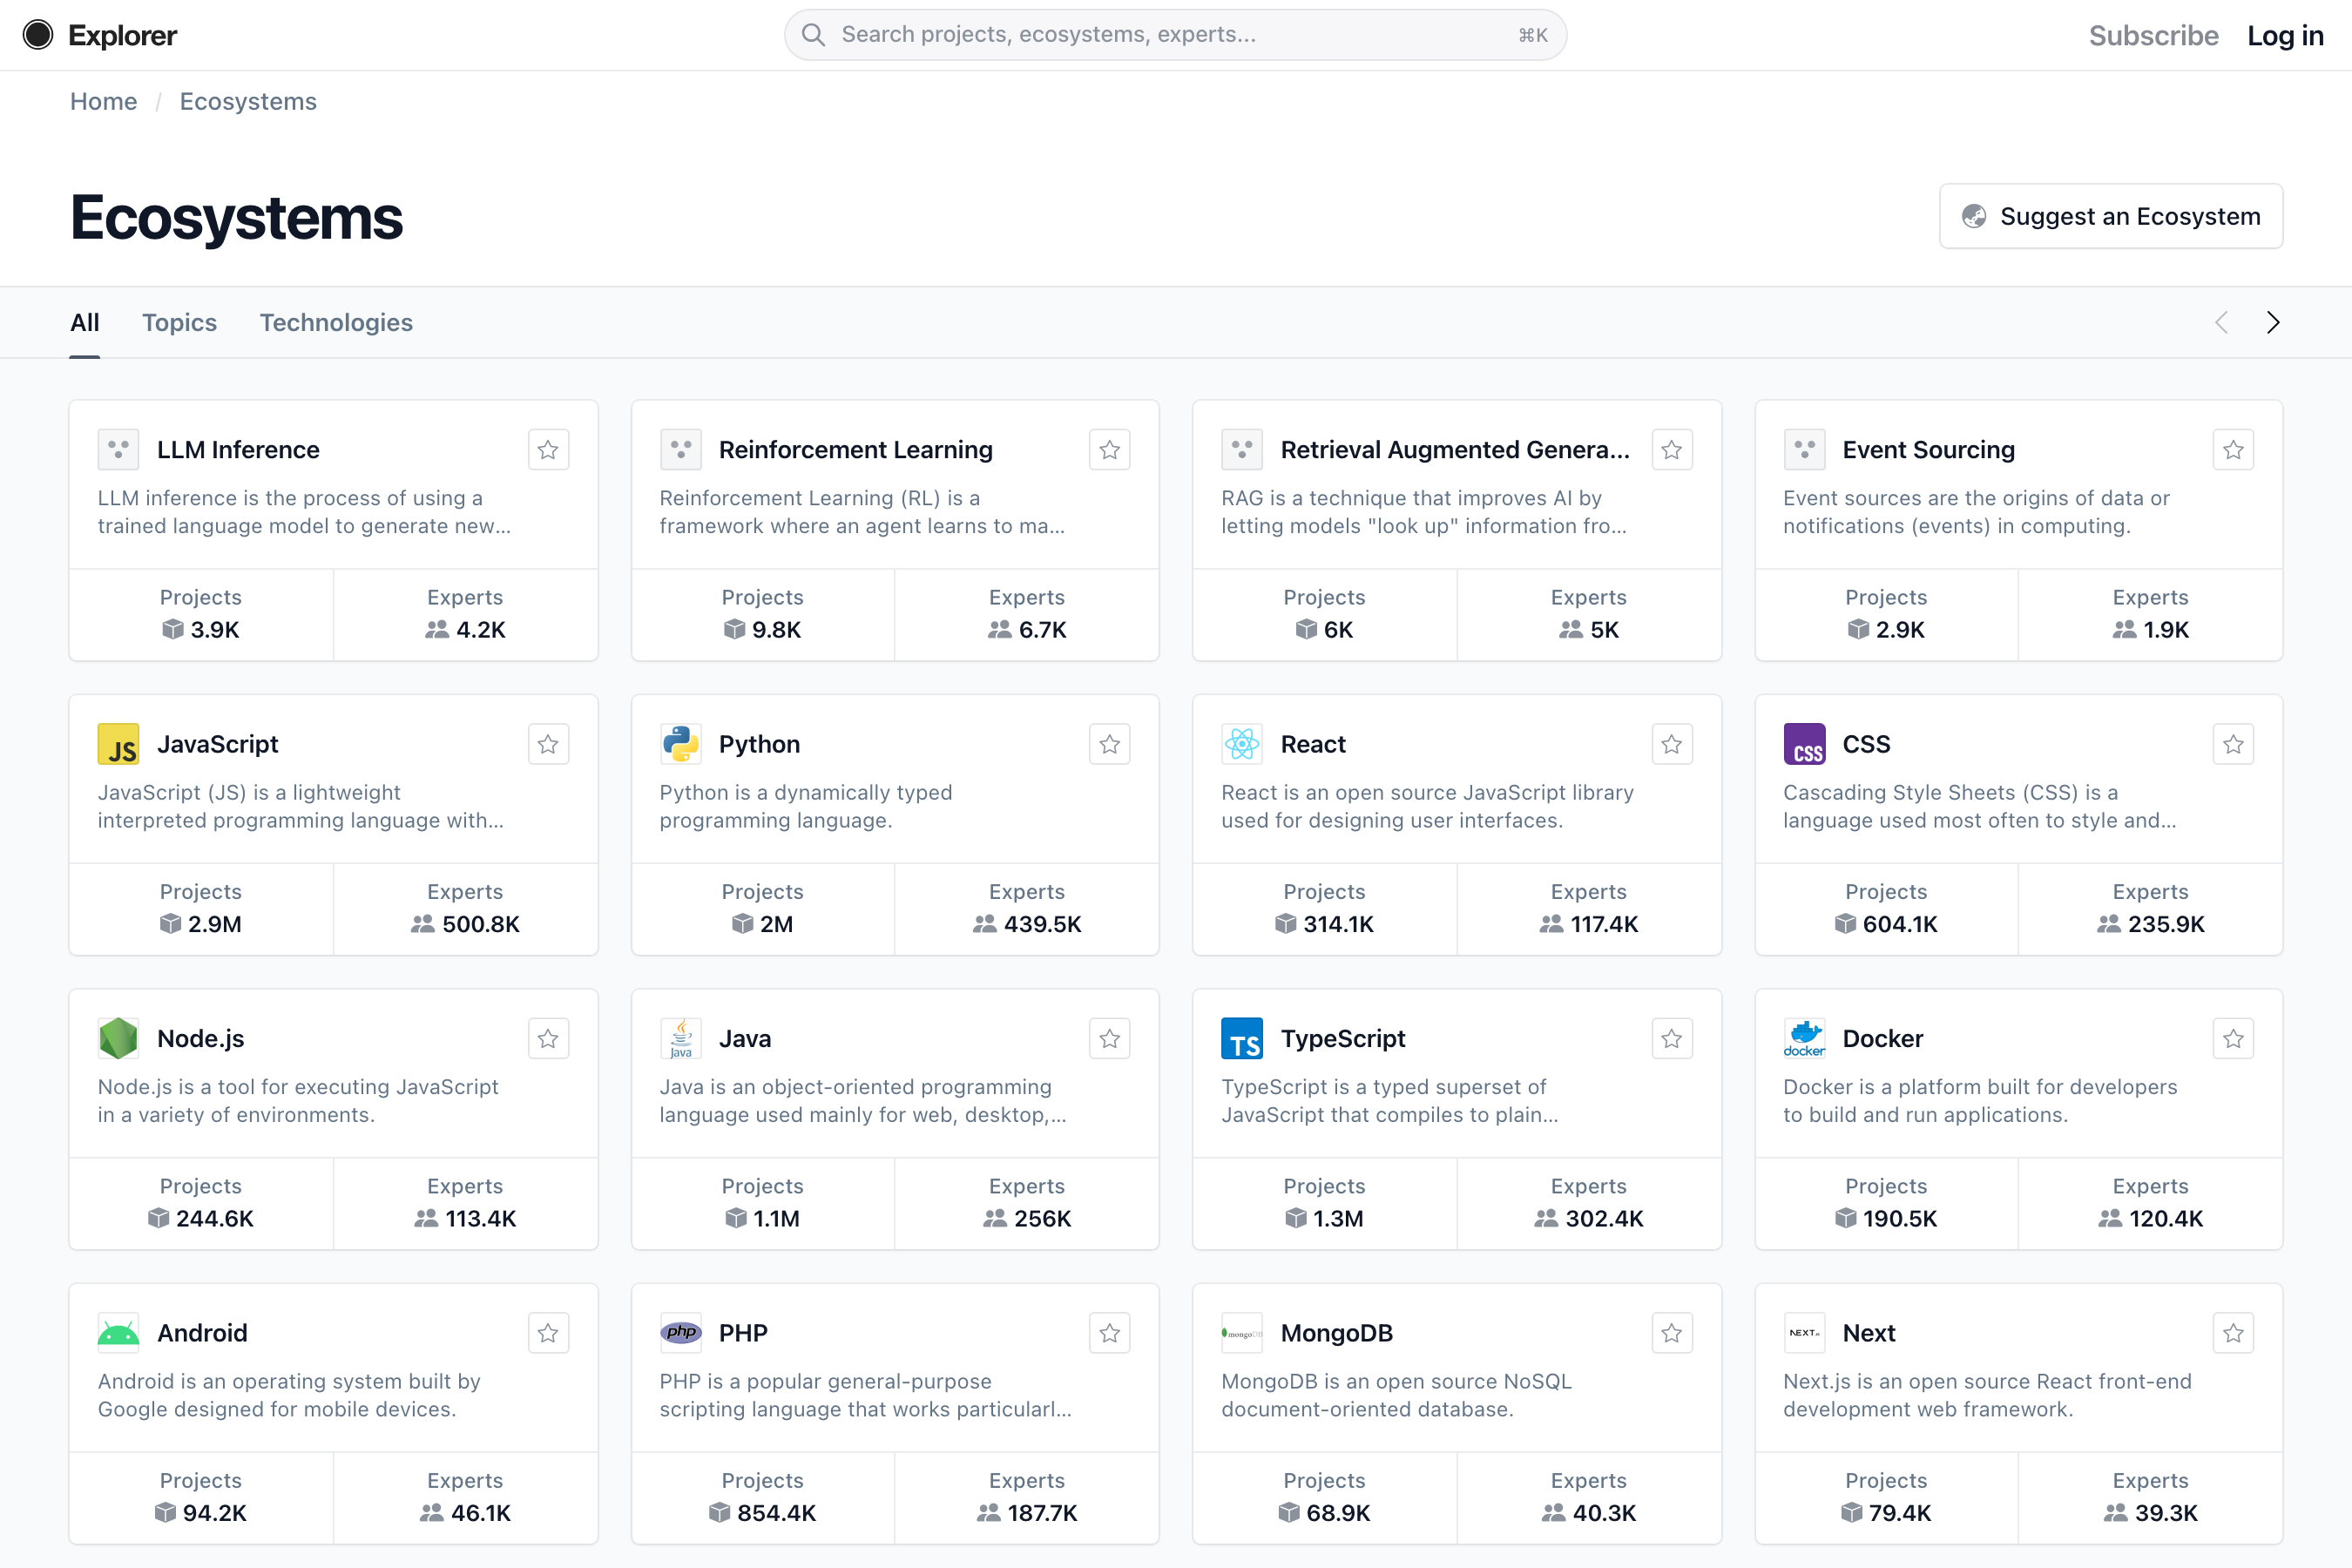Click the Android robot icon
Viewport: 2352px width, 1568px height.
(x=119, y=1332)
